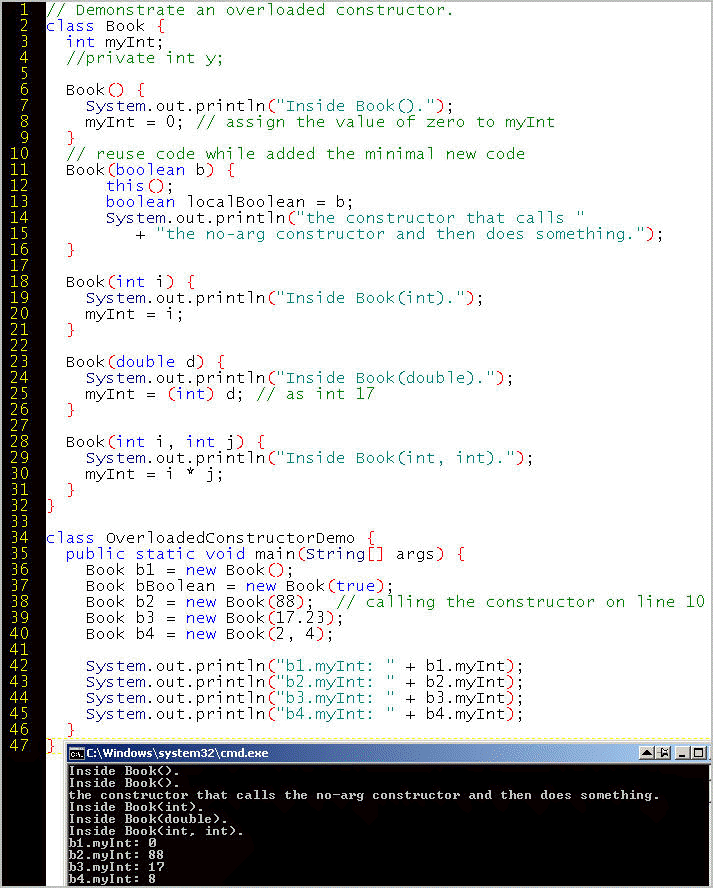Maximize the cmd.exe console window
This screenshot has width=713, height=888.
click(x=699, y=753)
